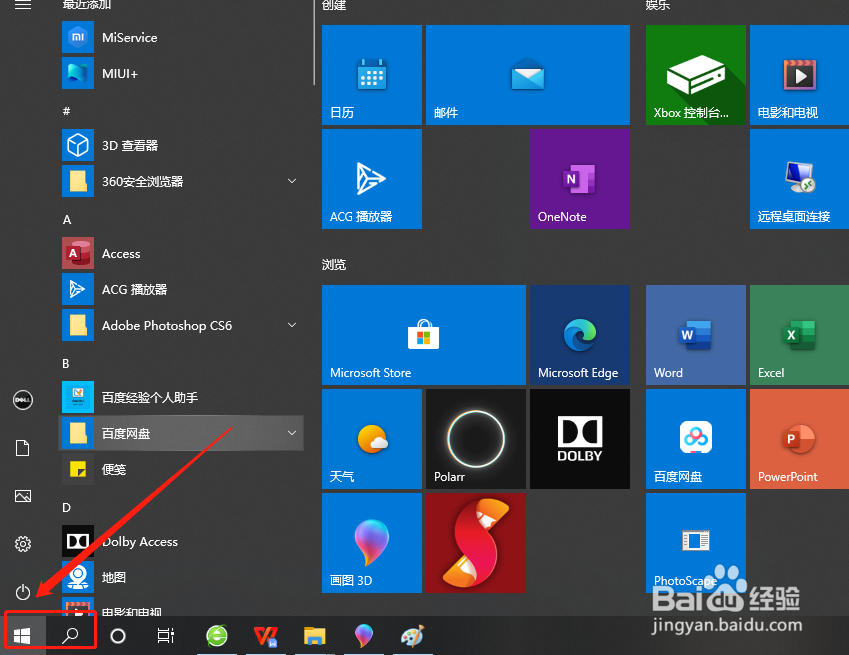Open the Word tile
Image resolution: width=849 pixels, height=655 pixels.
[x=696, y=335]
